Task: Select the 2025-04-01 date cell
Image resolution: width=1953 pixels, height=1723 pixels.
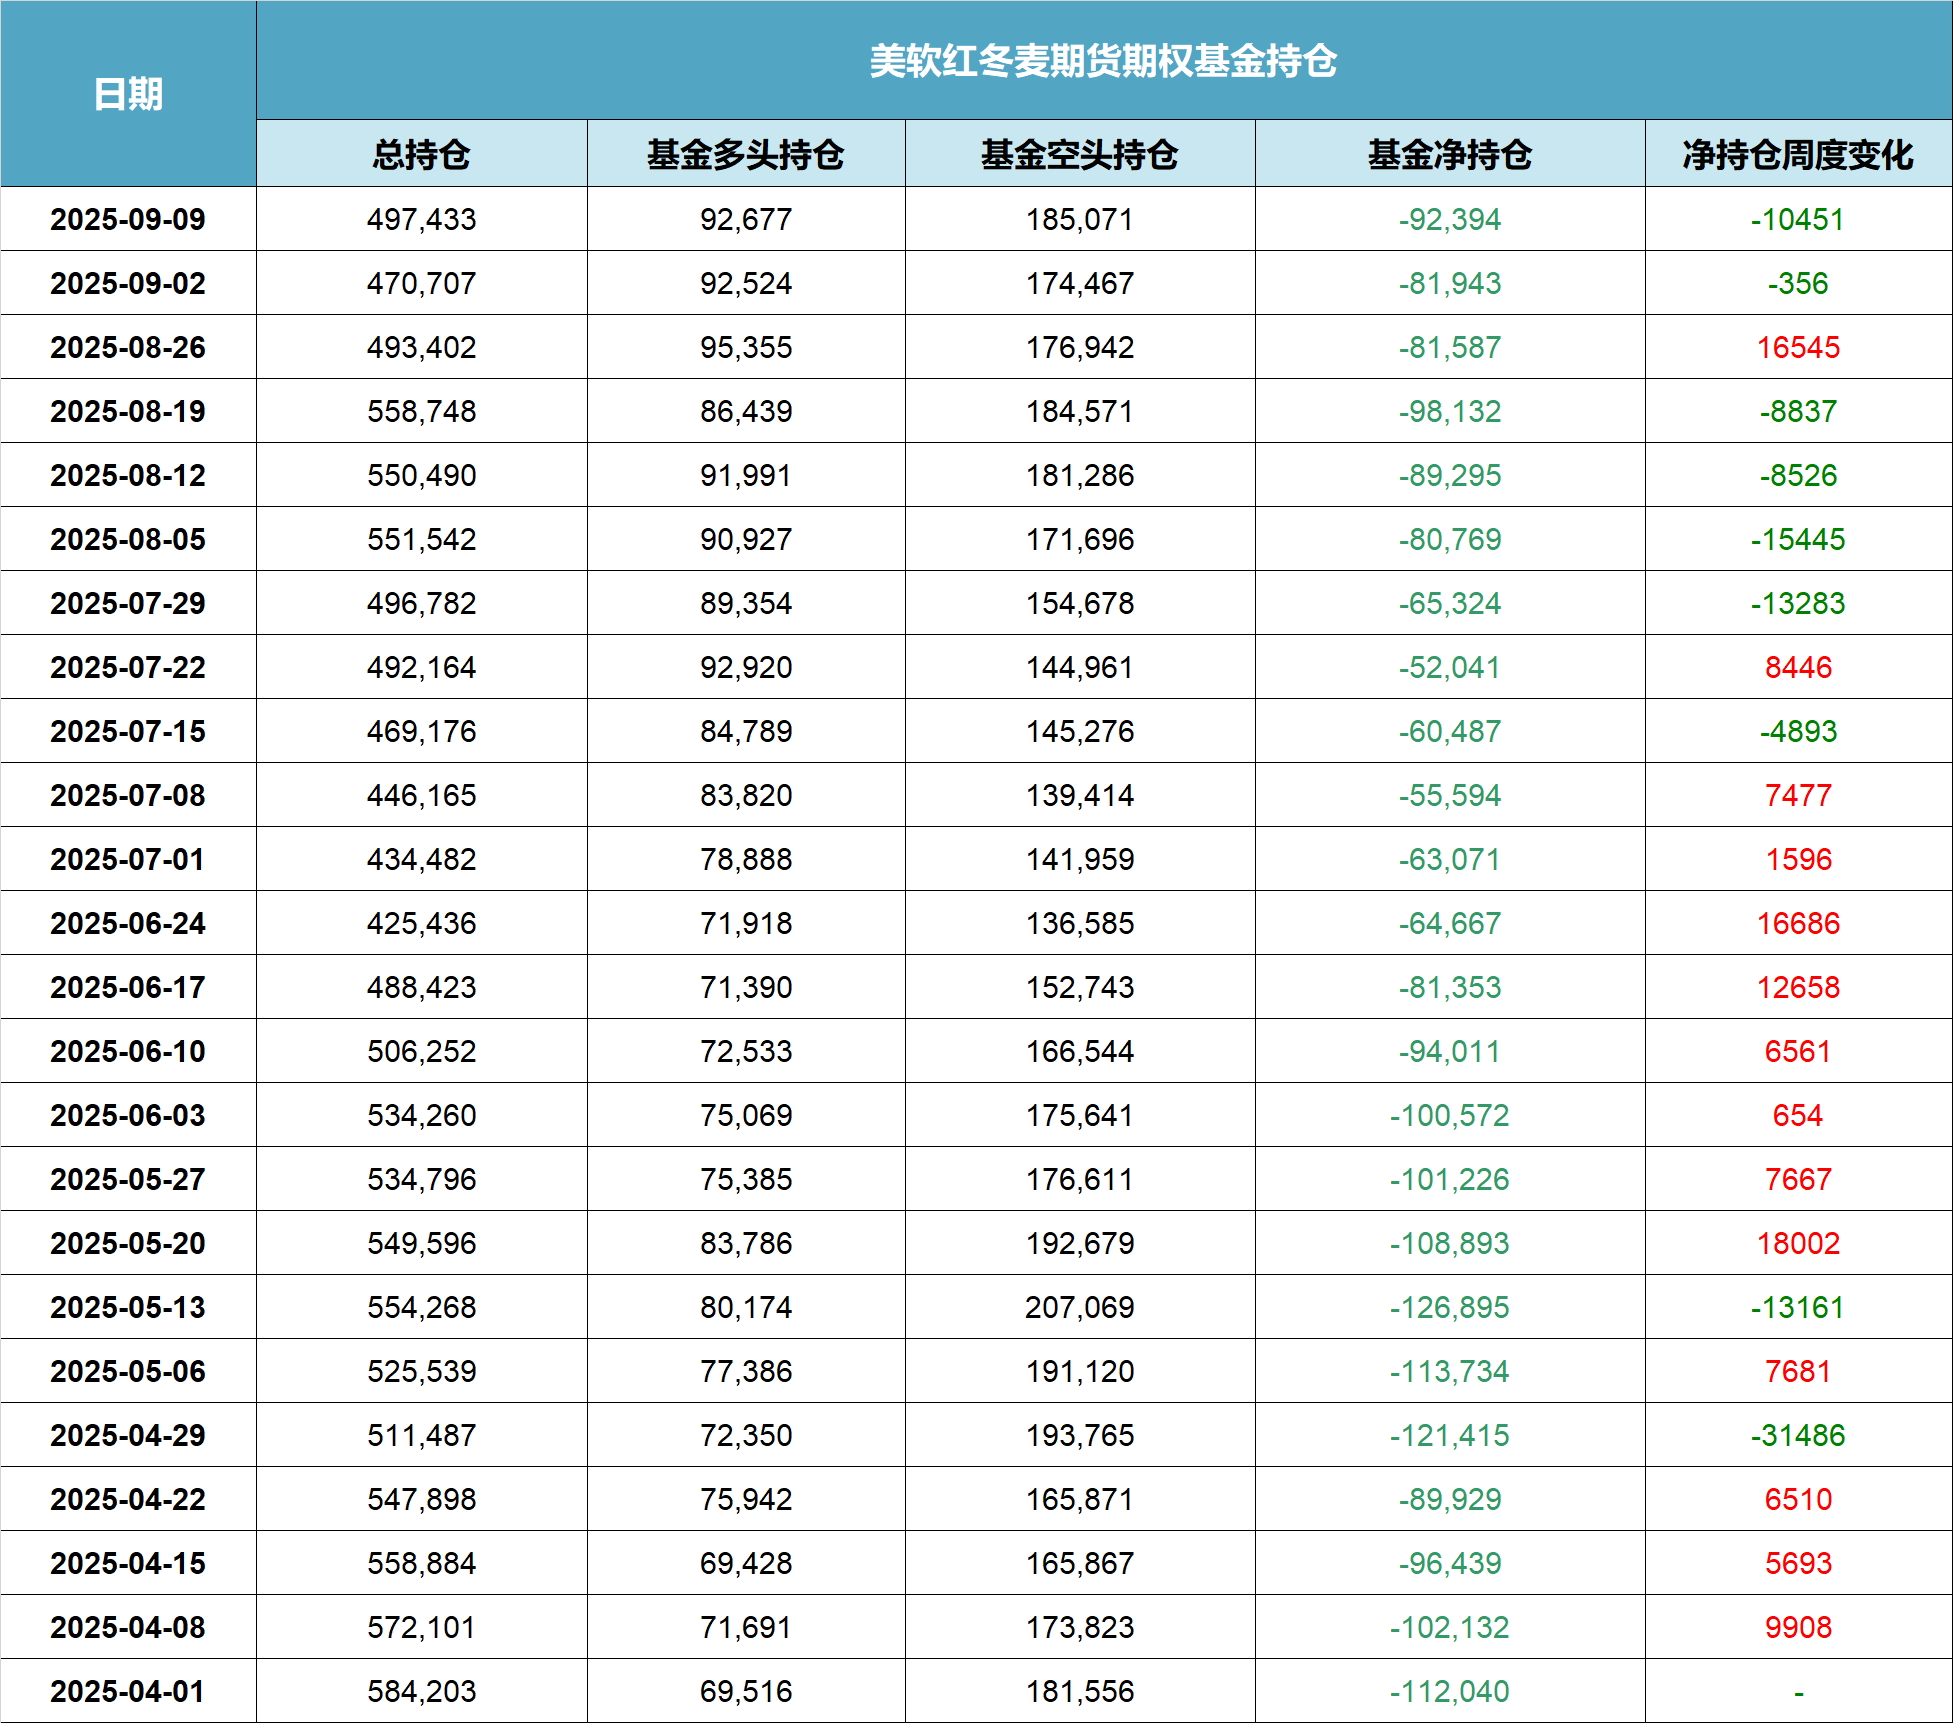Action: tap(128, 1691)
